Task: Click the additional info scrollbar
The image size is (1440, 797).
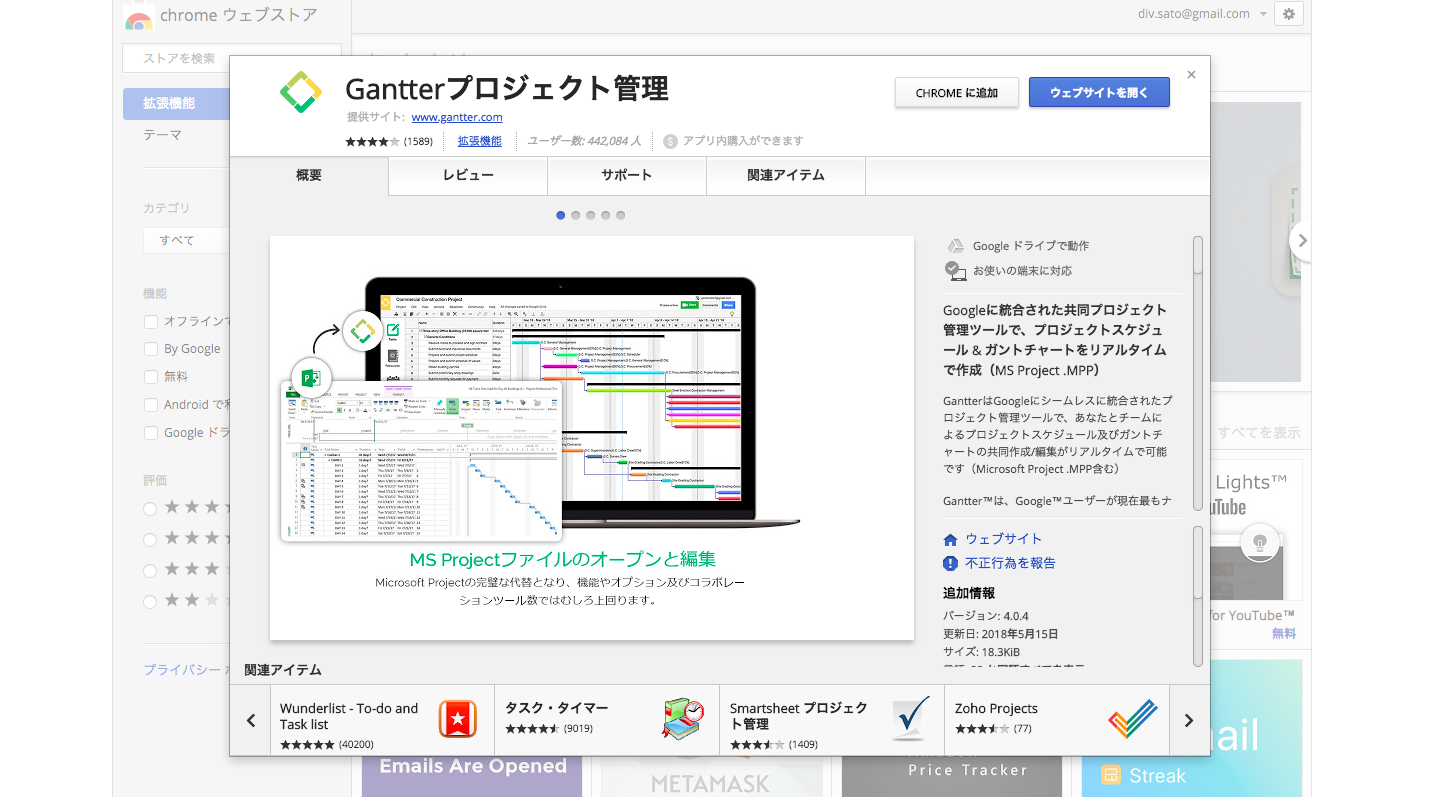Action: [x=1198, y=596]
